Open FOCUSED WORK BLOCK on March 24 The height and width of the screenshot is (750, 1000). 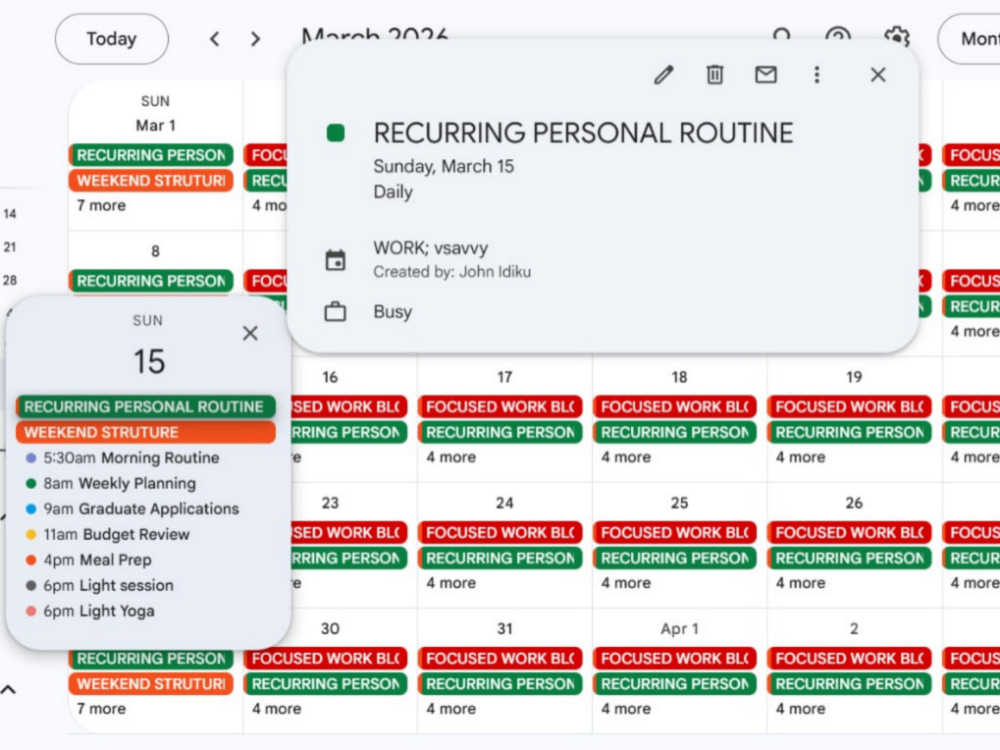[x=500, y=533]
